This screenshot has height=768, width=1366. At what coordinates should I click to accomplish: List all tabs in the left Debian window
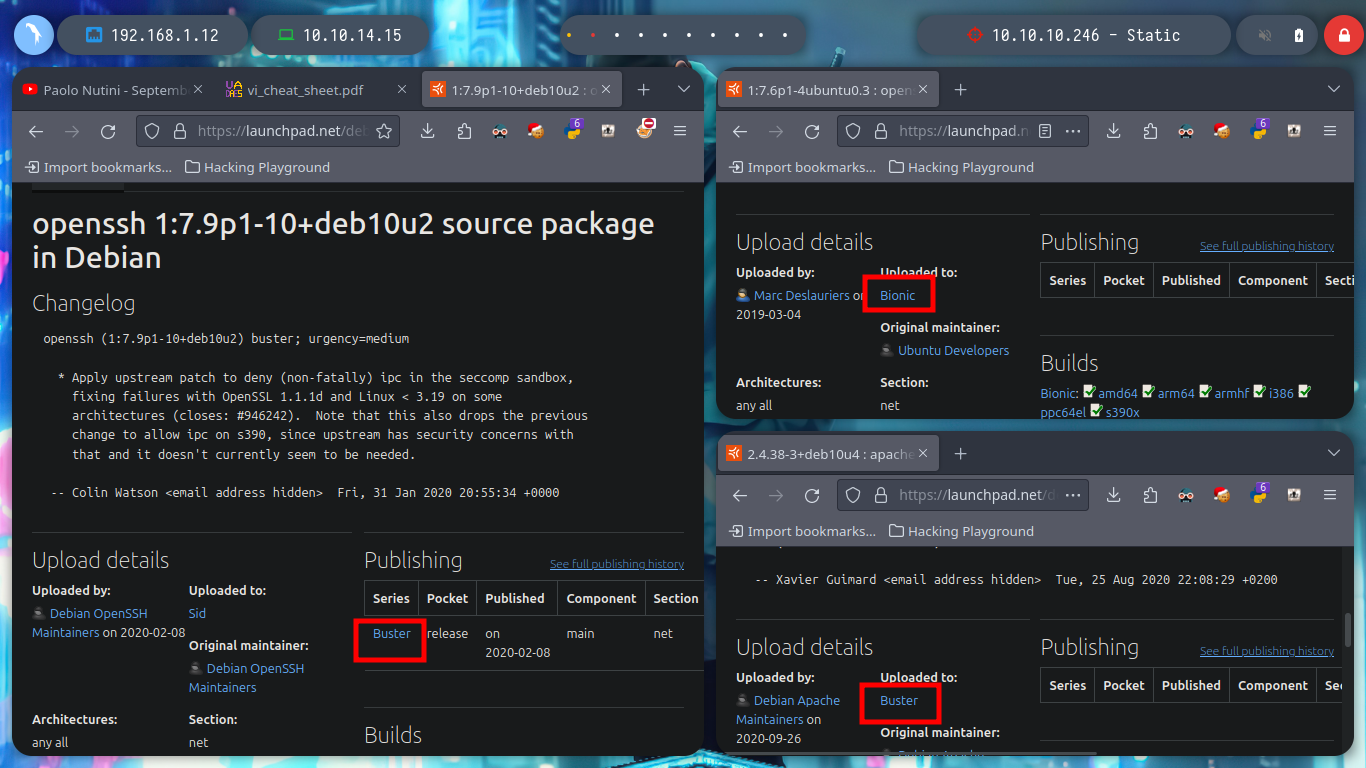pyautogui.click(x=684, y=90)
